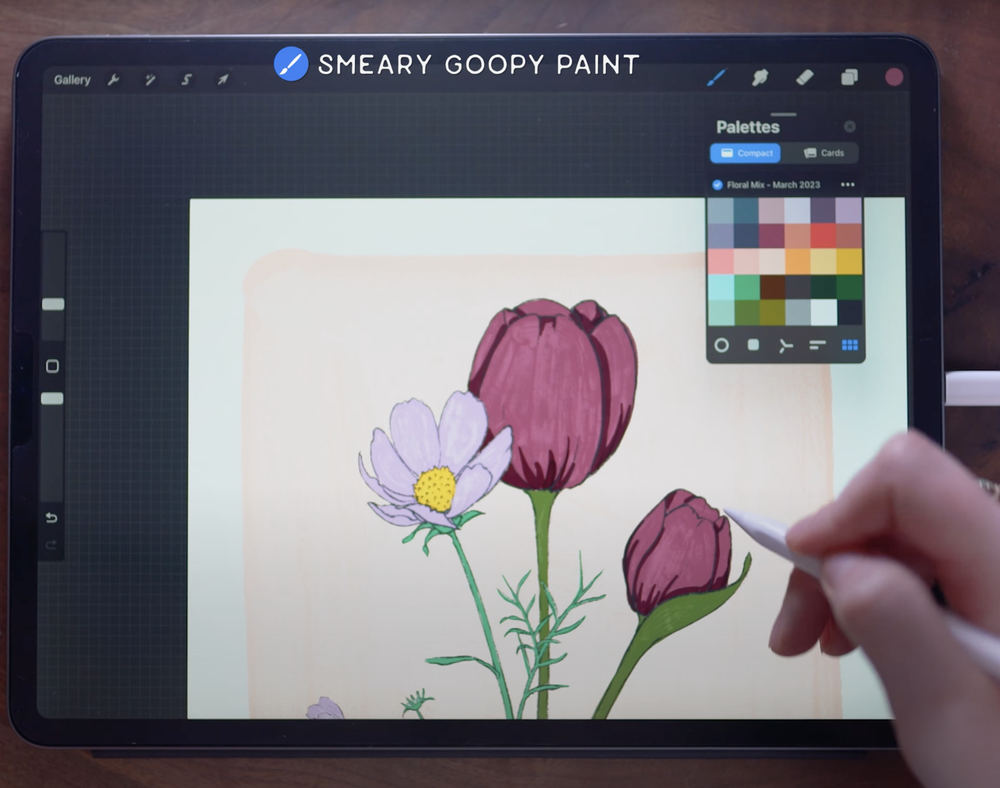Open the Value color mode

point(817,345)
